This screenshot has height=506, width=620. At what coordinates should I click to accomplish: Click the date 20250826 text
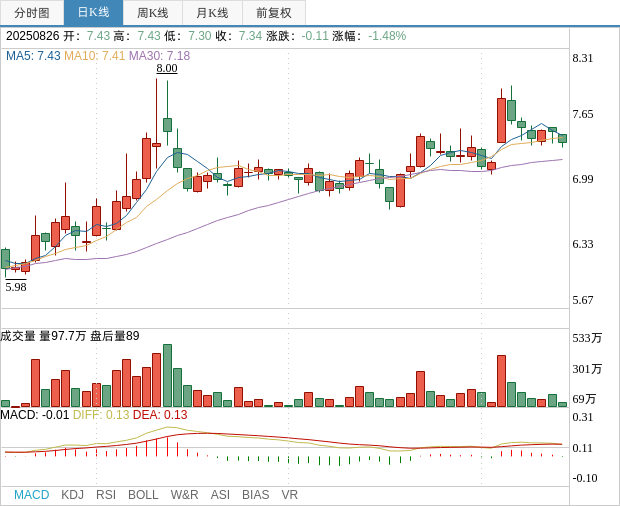click(x=32, y=36)
